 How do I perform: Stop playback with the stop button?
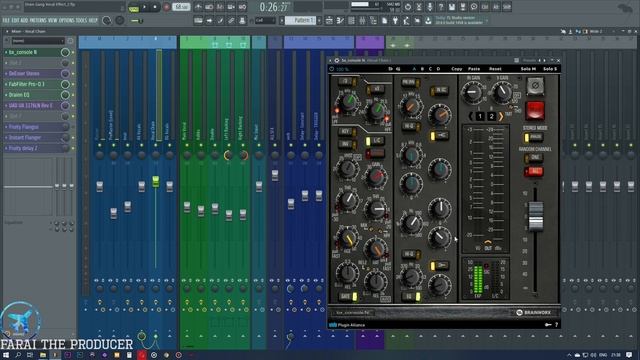tap(155, 7)
